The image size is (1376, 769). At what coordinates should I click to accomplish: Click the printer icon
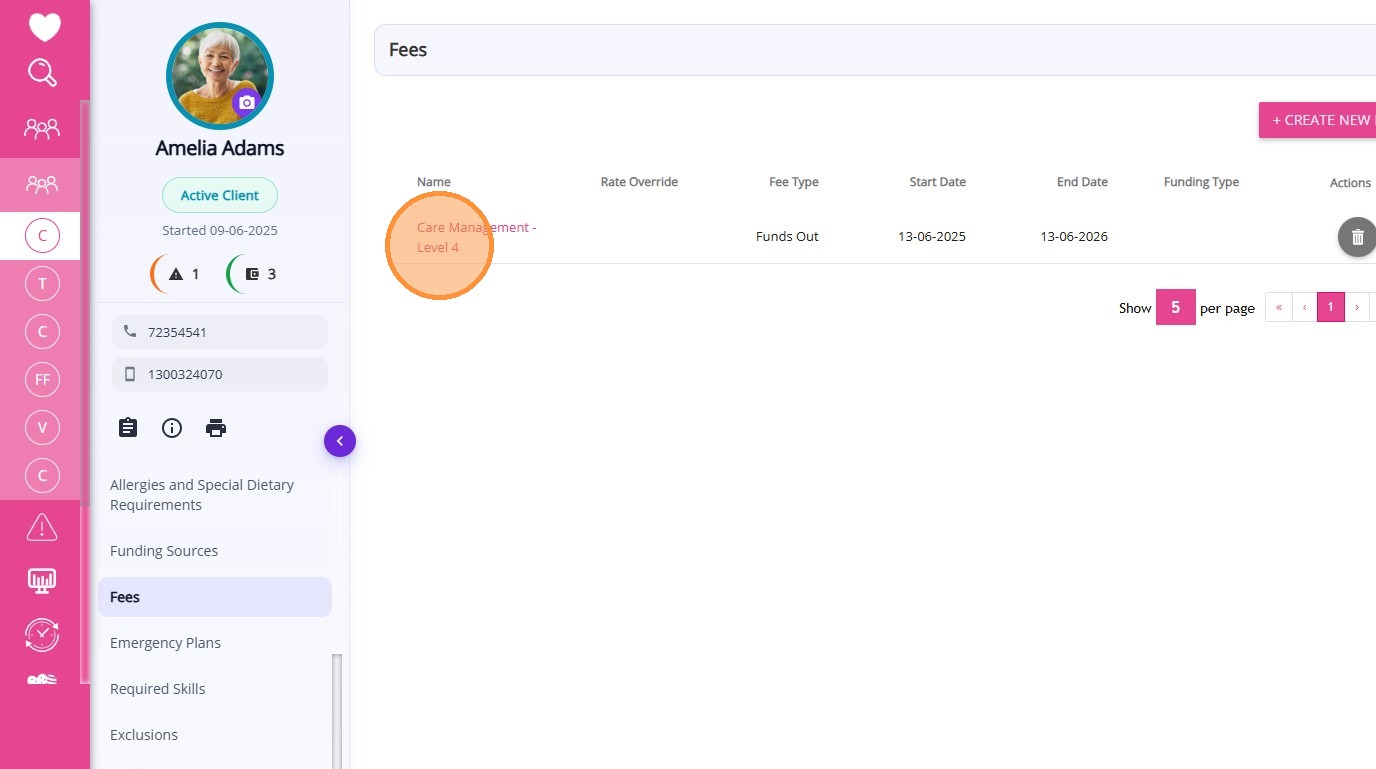point(216,428)
